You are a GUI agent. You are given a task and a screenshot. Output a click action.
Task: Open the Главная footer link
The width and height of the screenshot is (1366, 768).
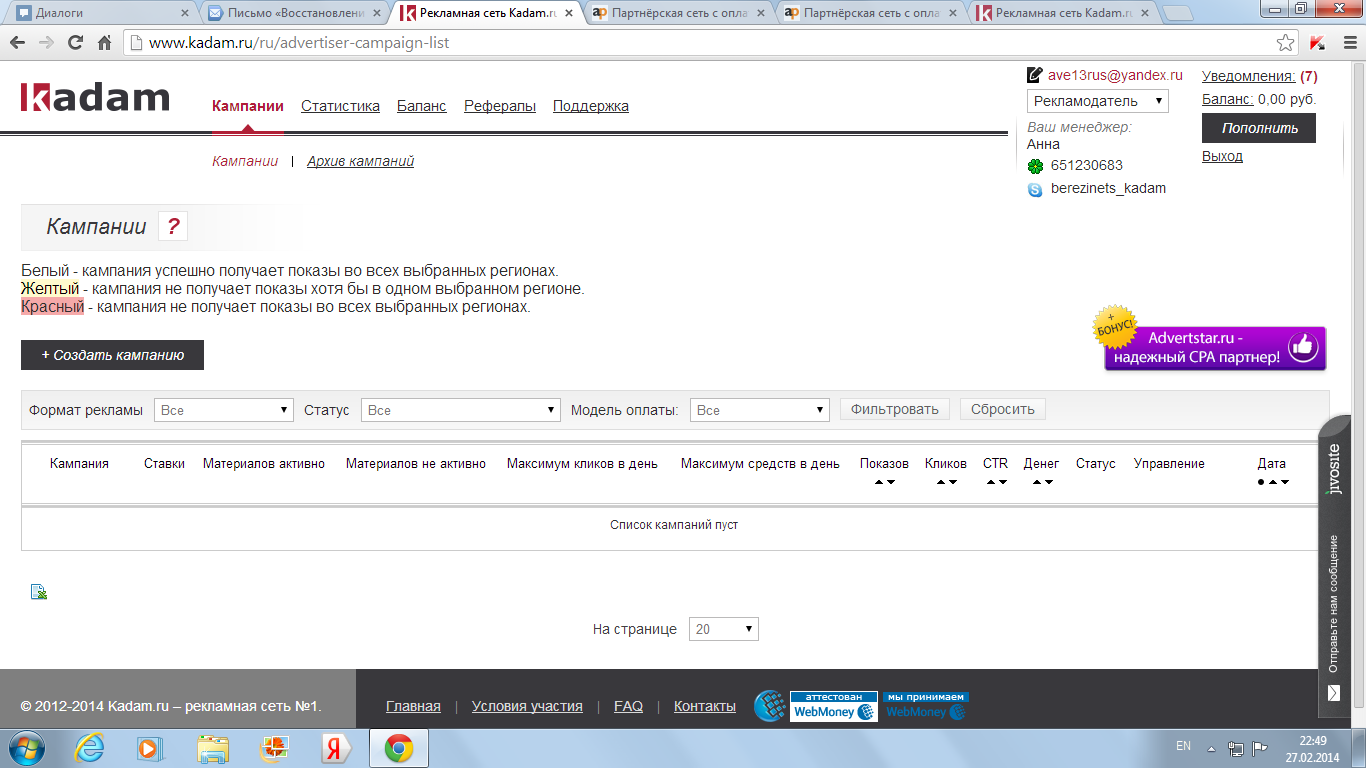413,706
